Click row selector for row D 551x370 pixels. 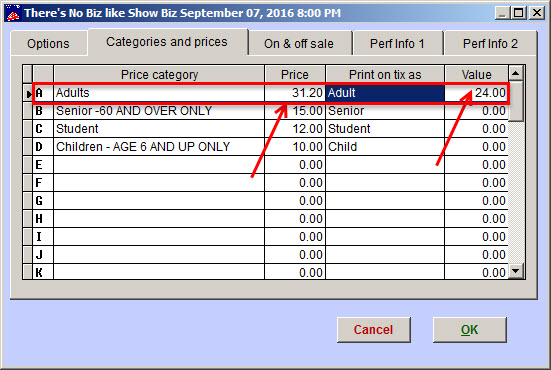[x=28, y=147]
